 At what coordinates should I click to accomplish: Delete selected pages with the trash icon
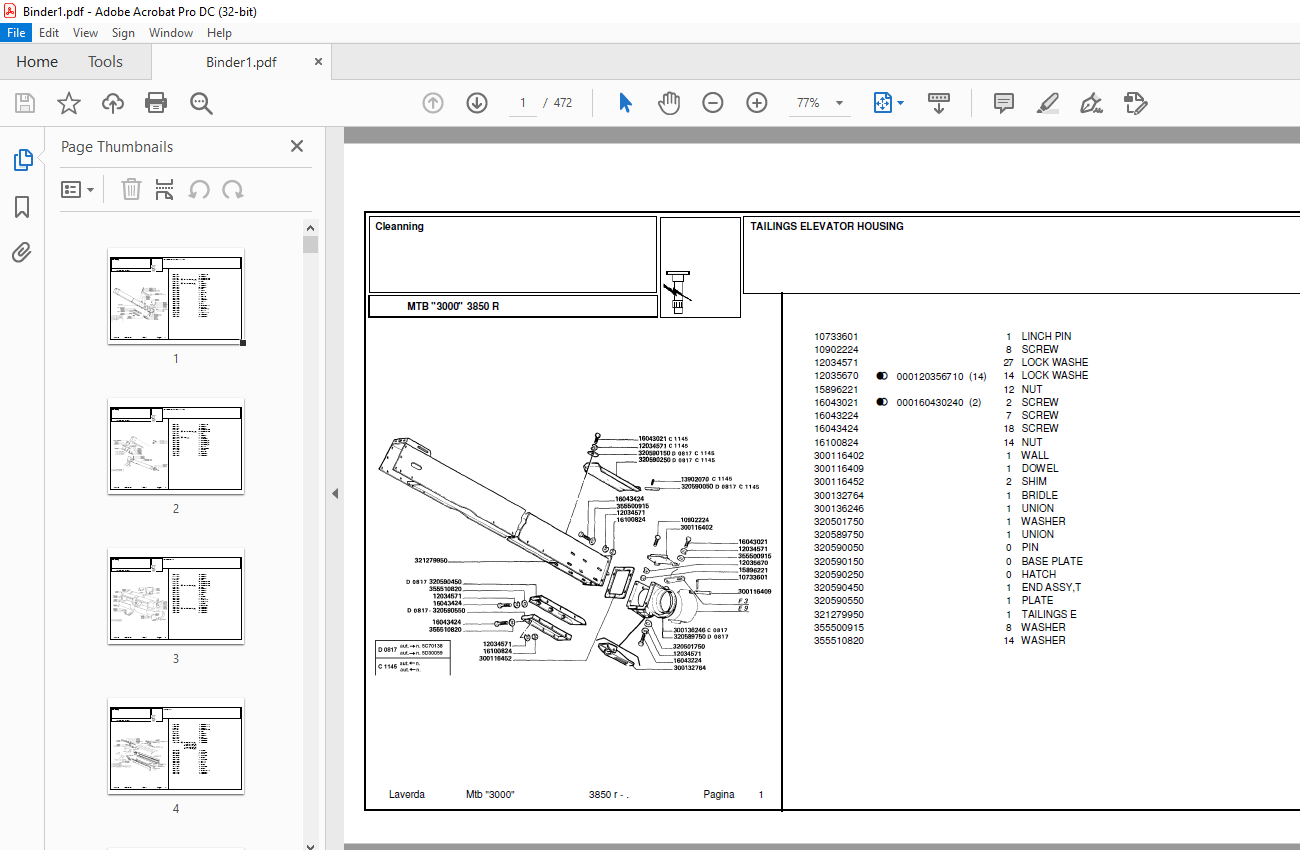[x=131, y=189]
